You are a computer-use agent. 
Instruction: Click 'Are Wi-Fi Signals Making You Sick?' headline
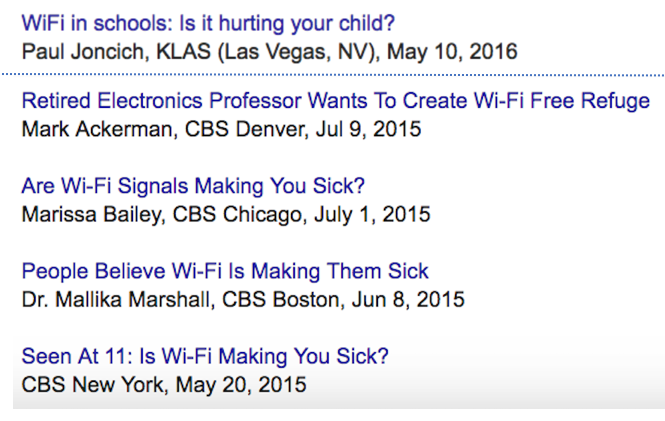[x=193, y=187]
